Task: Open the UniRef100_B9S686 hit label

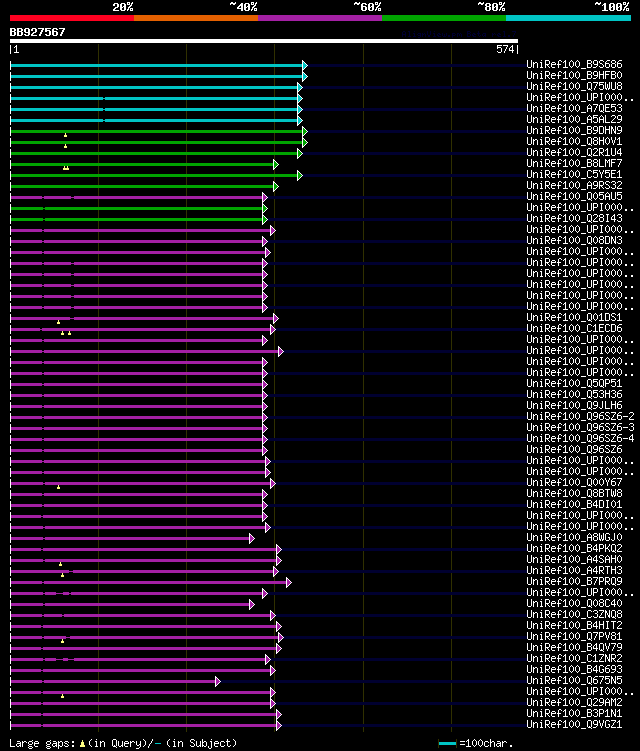Action: [574, 64]
